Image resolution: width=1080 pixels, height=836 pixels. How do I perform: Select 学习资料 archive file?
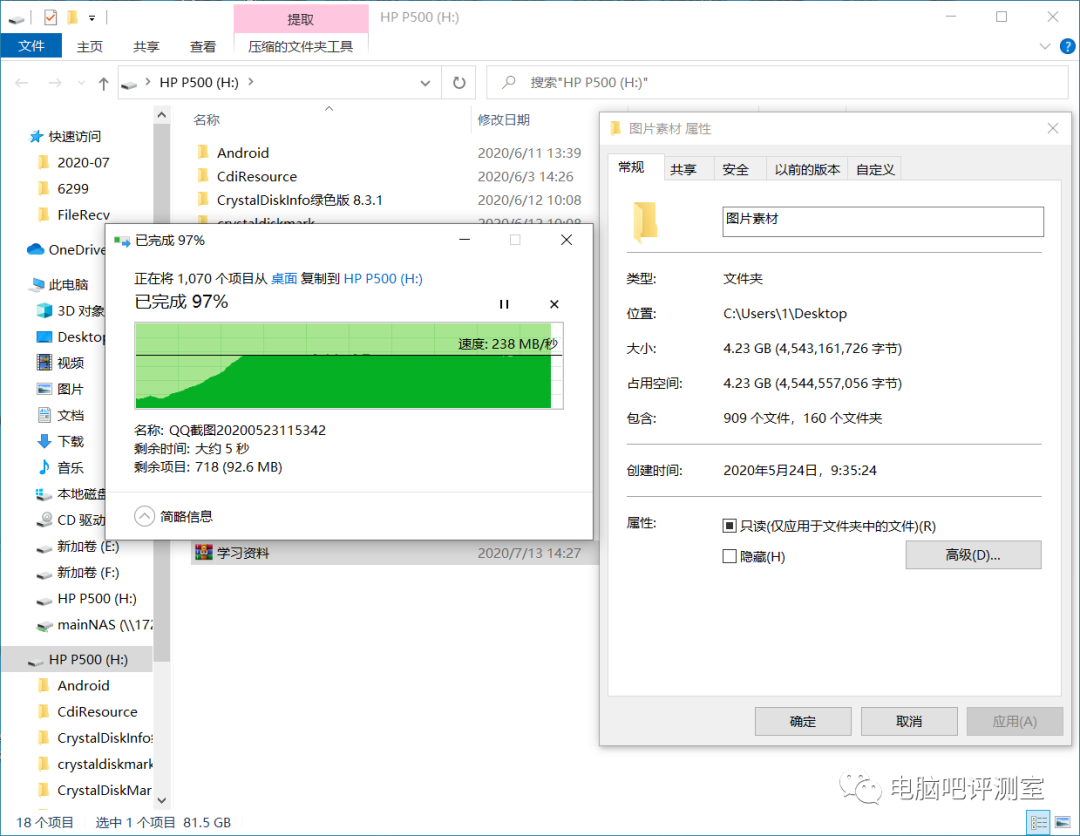[x=242, y=553]
